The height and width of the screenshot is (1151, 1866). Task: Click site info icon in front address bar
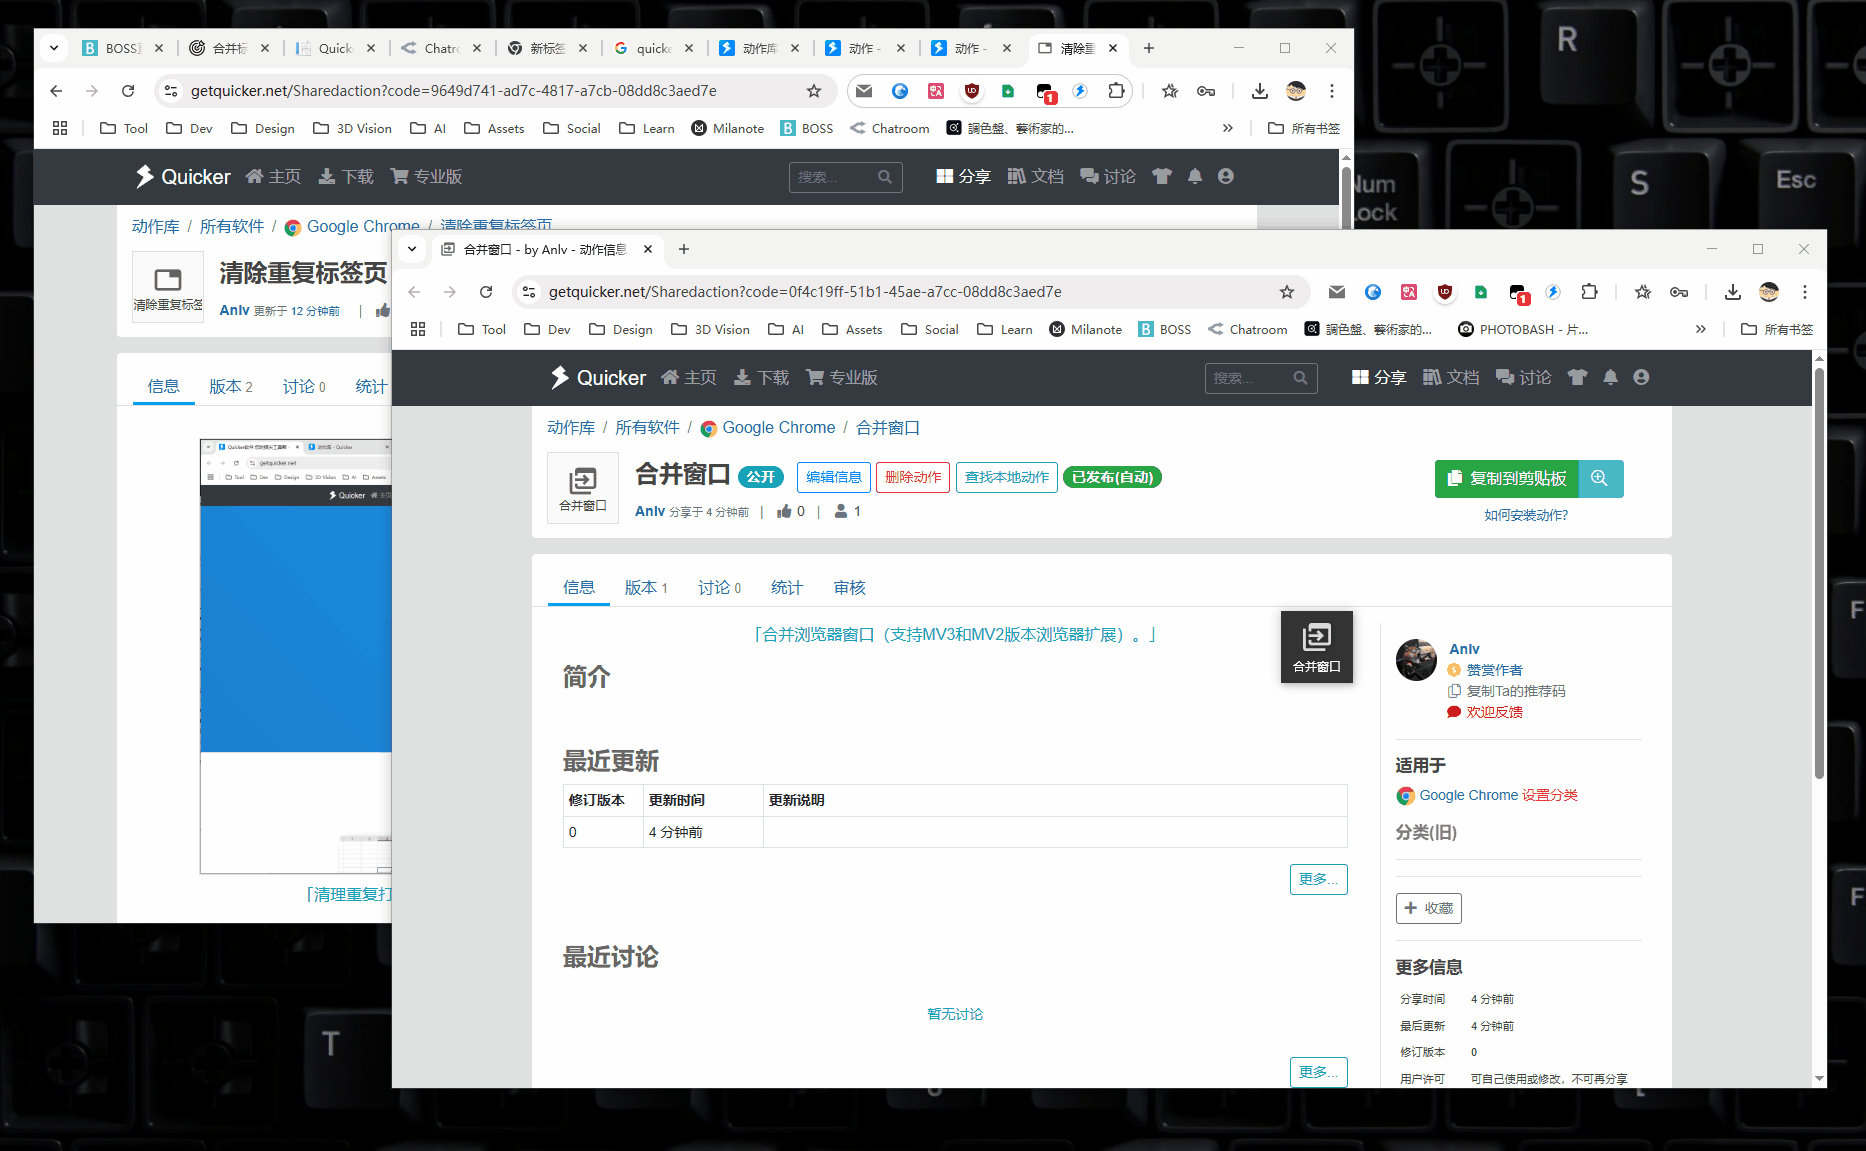click(x=529, y=292)
